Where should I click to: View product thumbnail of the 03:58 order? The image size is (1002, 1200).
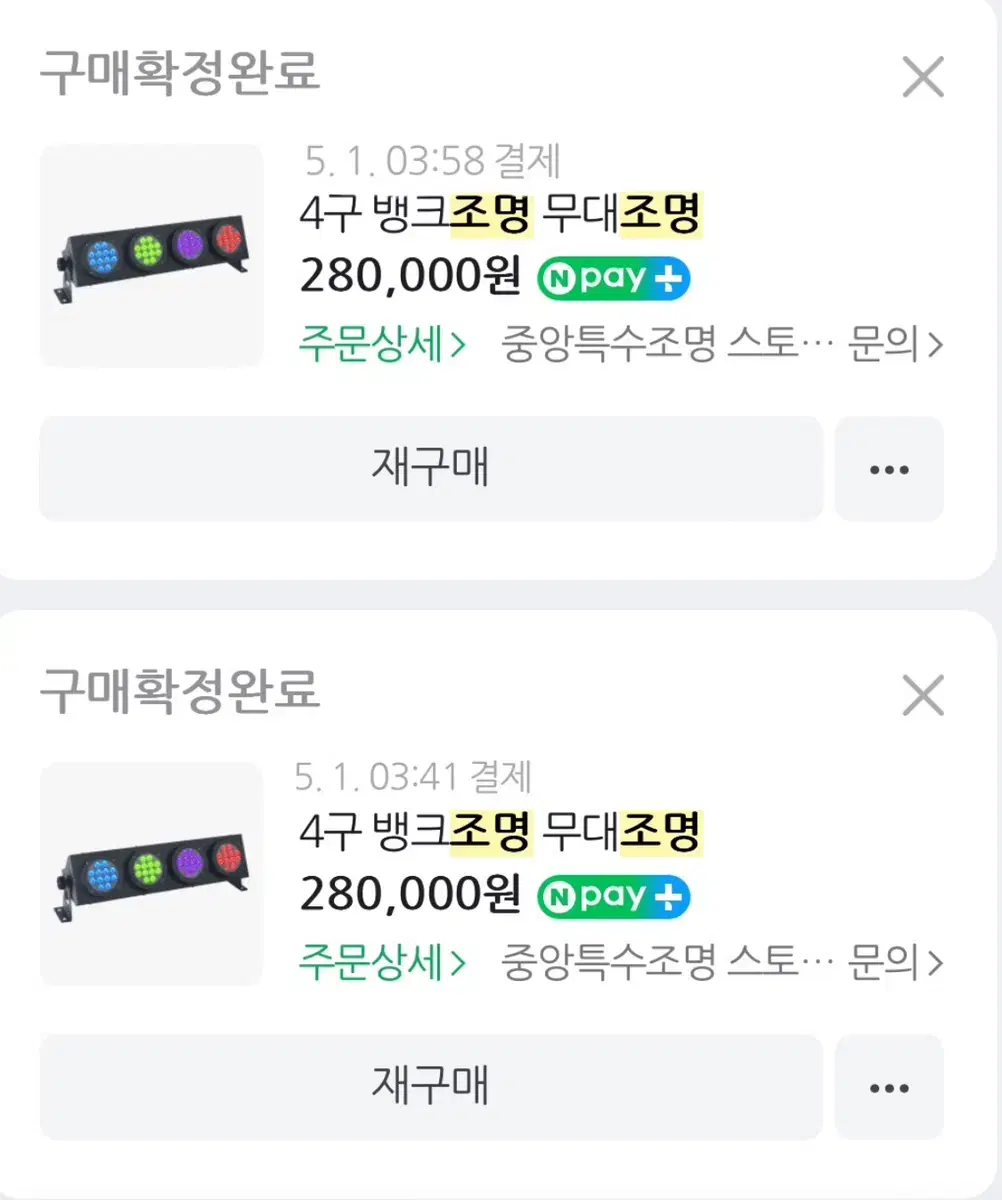pyautogui.click(x=152, y=256)
